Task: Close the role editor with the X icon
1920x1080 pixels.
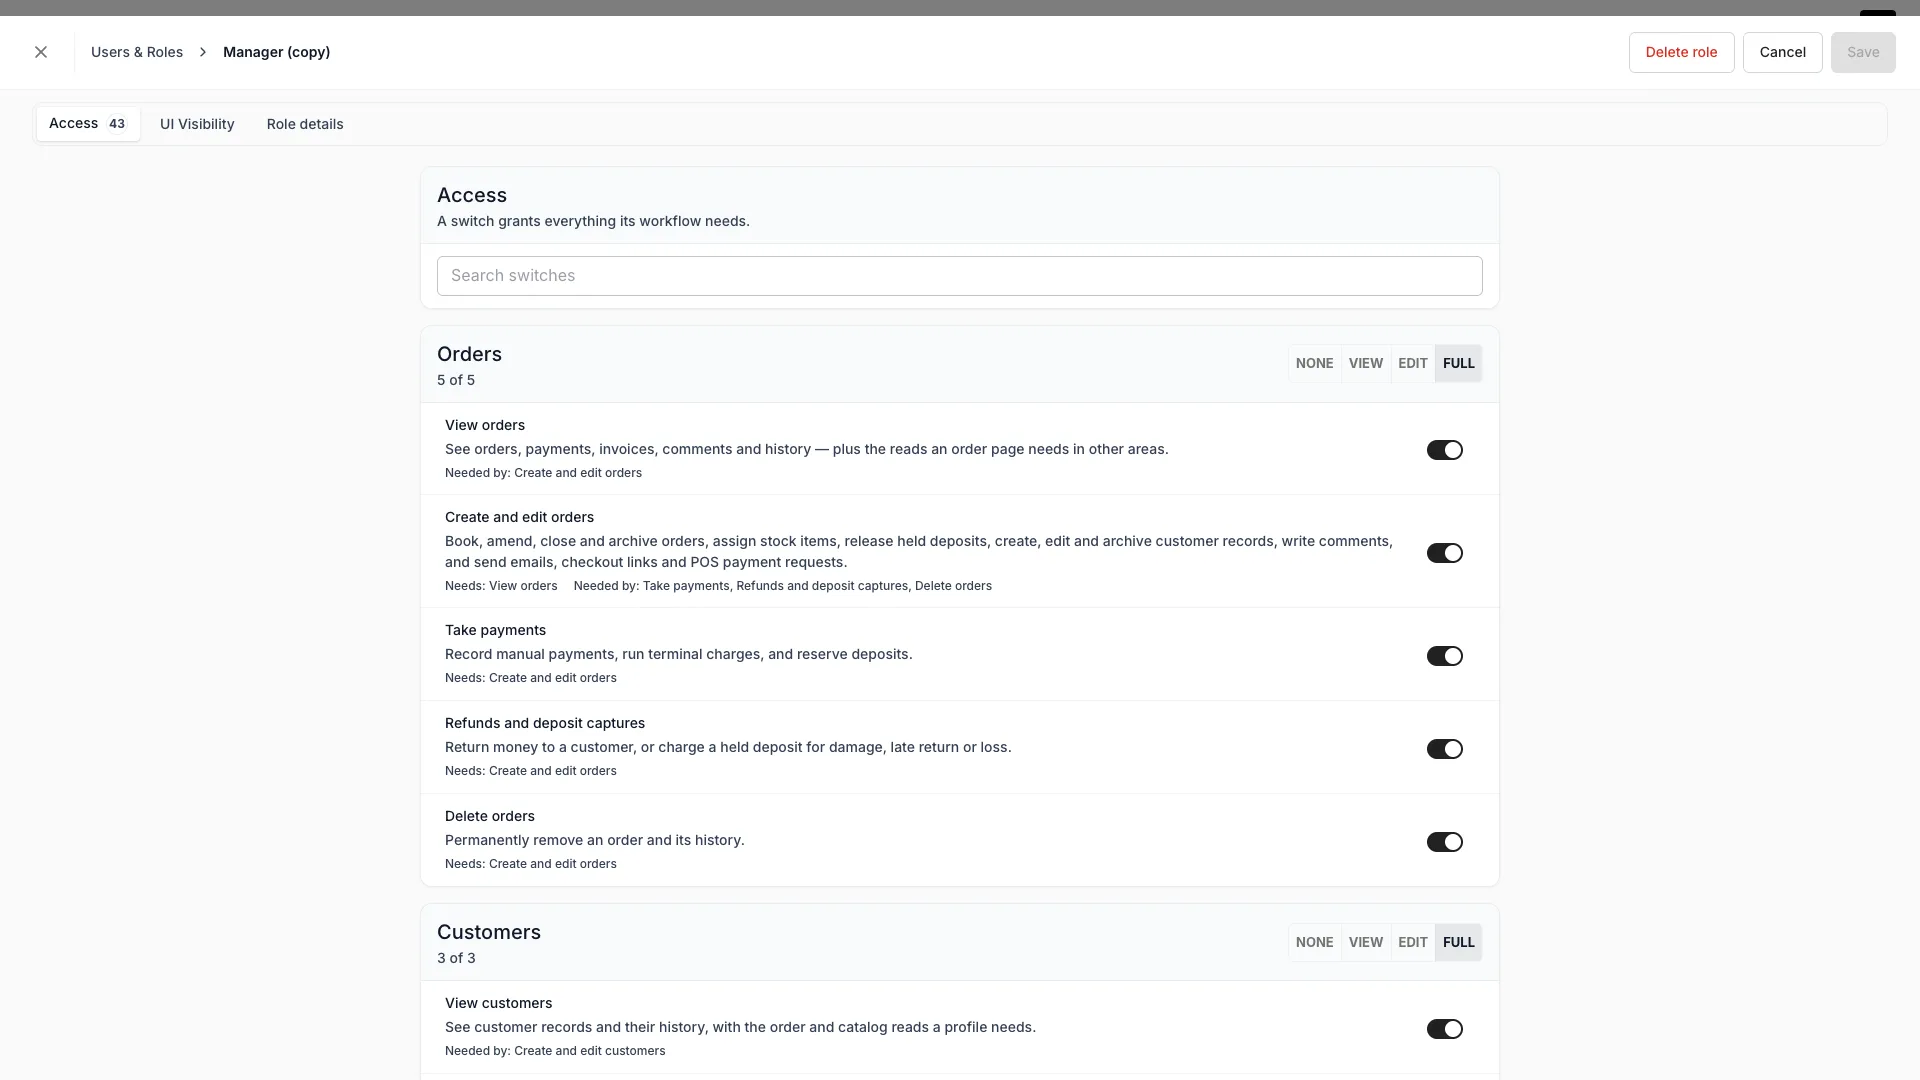Action: (41, 52)
